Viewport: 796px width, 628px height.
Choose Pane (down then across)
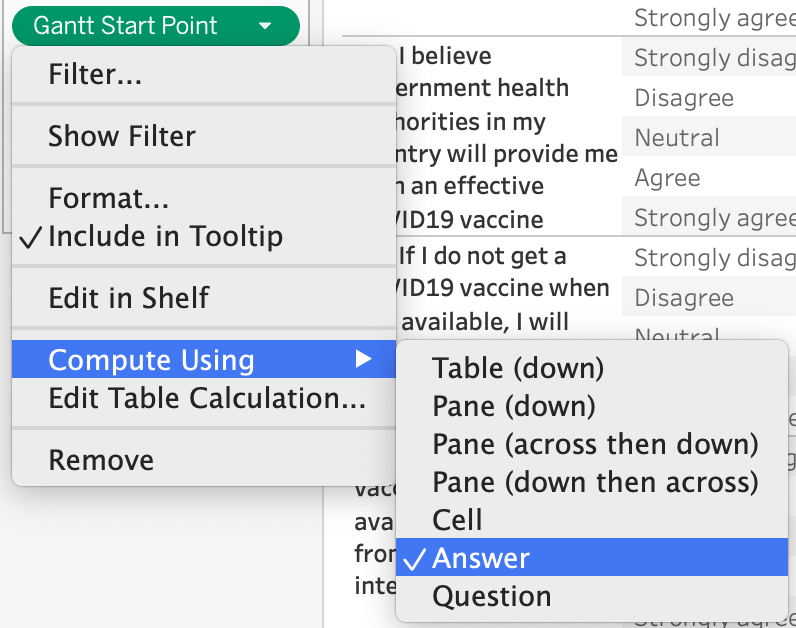pyautogui.click(x=595, y=482)
